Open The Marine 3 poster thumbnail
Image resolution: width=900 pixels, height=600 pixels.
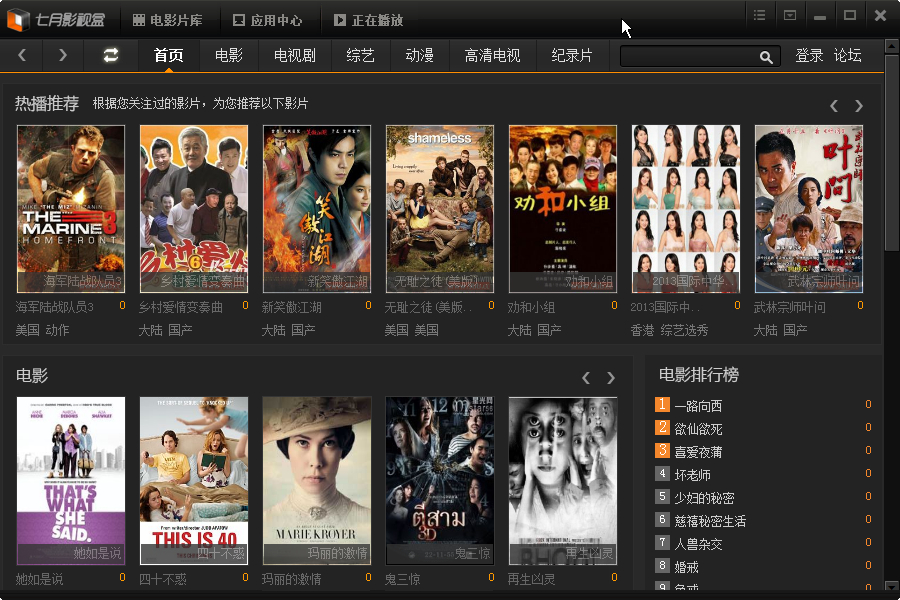coord(71,209)
